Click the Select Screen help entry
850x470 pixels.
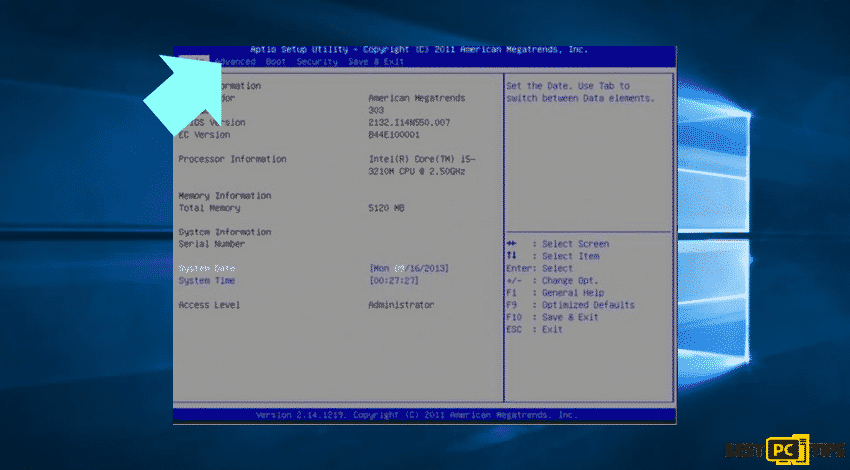click(558, 244)
